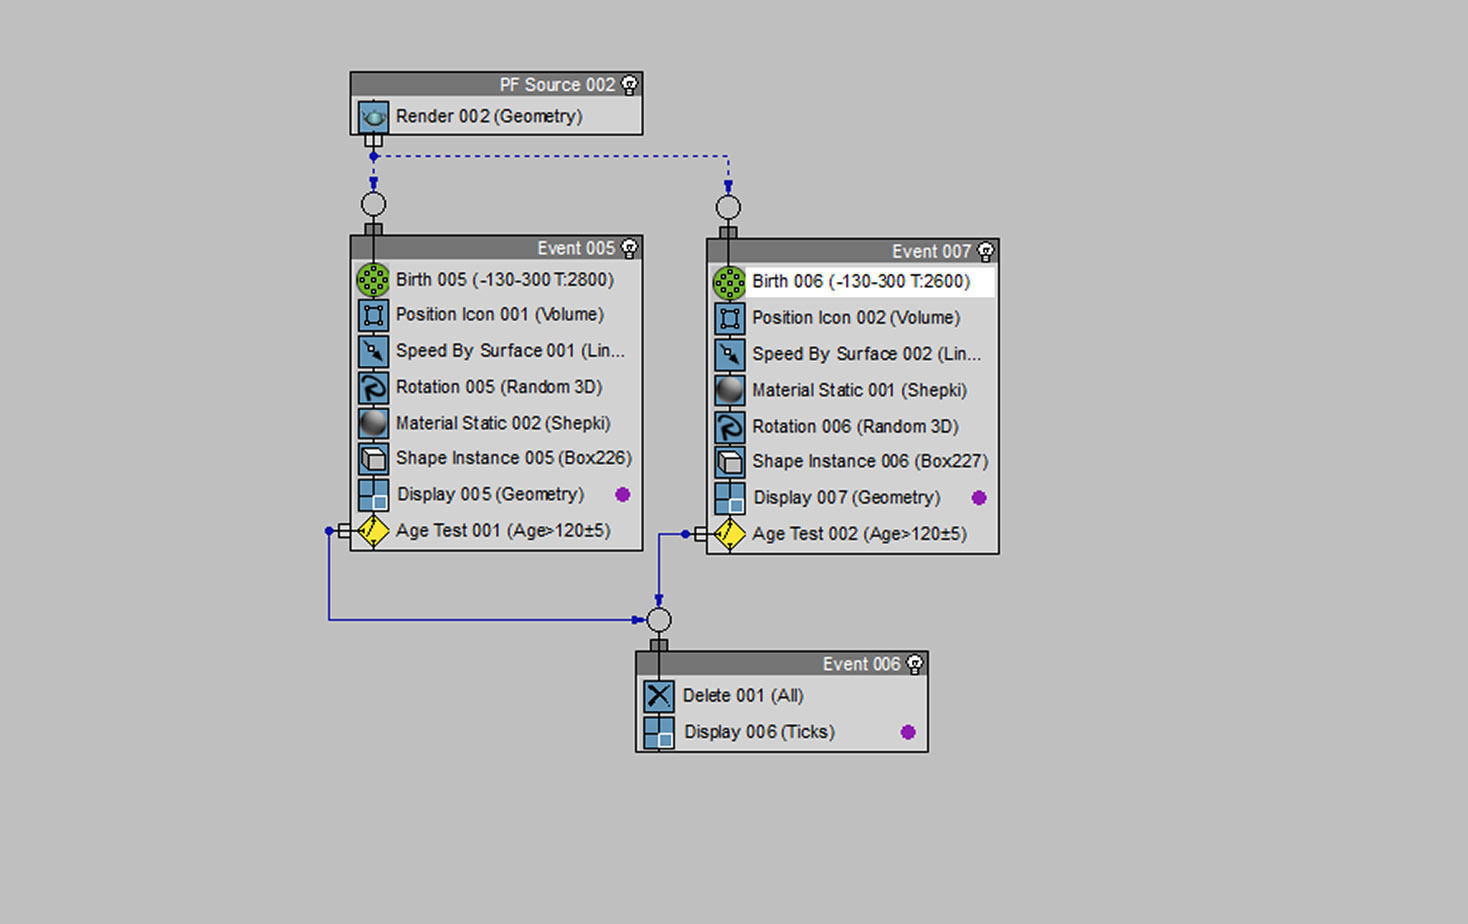Click Display 005 purple color dot
This screenshot has width=1468, height=924.
pyautogui.click(x=623, y=495)
